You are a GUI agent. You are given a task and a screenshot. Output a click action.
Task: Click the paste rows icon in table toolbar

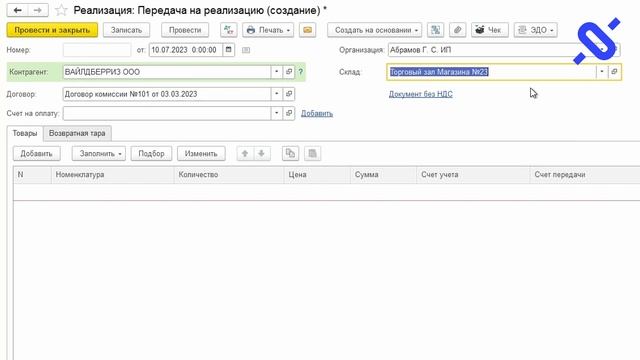[x=312, y=154]
